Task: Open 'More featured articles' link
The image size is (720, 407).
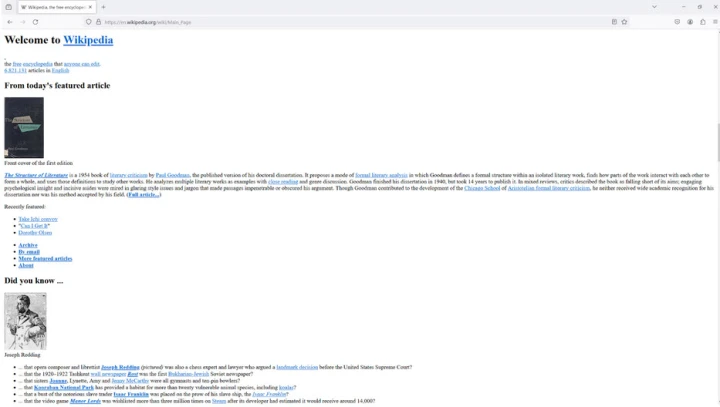Action: tap(45, 259)
